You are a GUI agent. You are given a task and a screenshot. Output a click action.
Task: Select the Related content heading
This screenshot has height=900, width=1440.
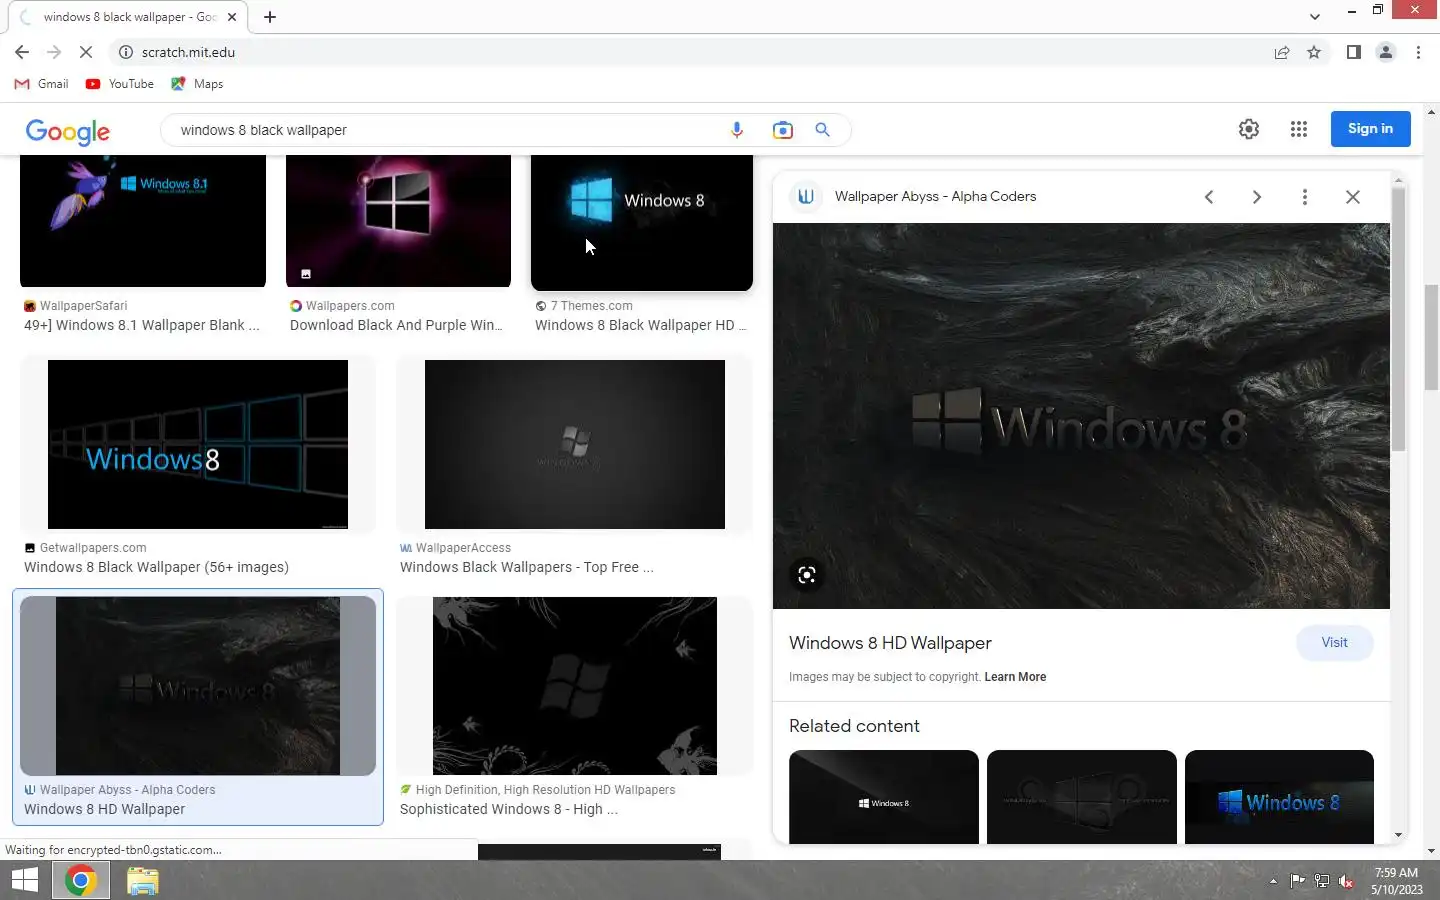pyautogui.click(x=854, y=726)
